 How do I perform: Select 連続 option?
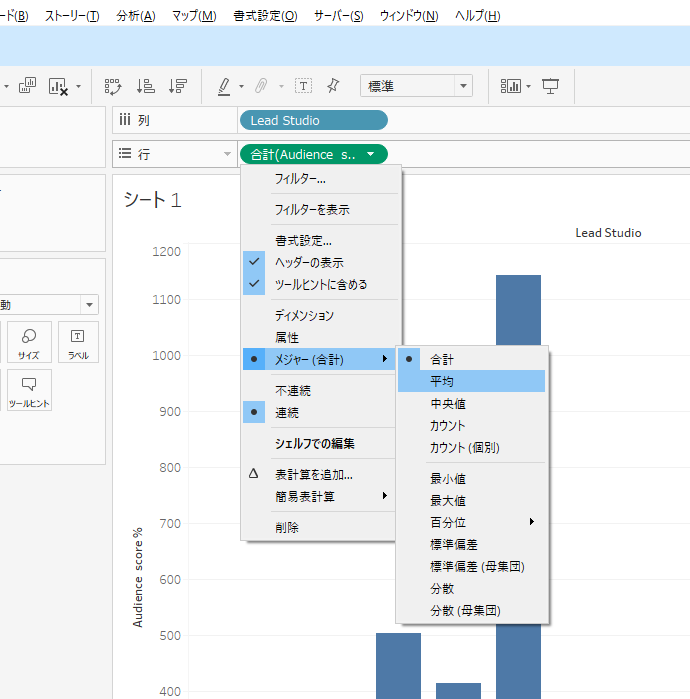pyautogui.click(x=319, y=412)
